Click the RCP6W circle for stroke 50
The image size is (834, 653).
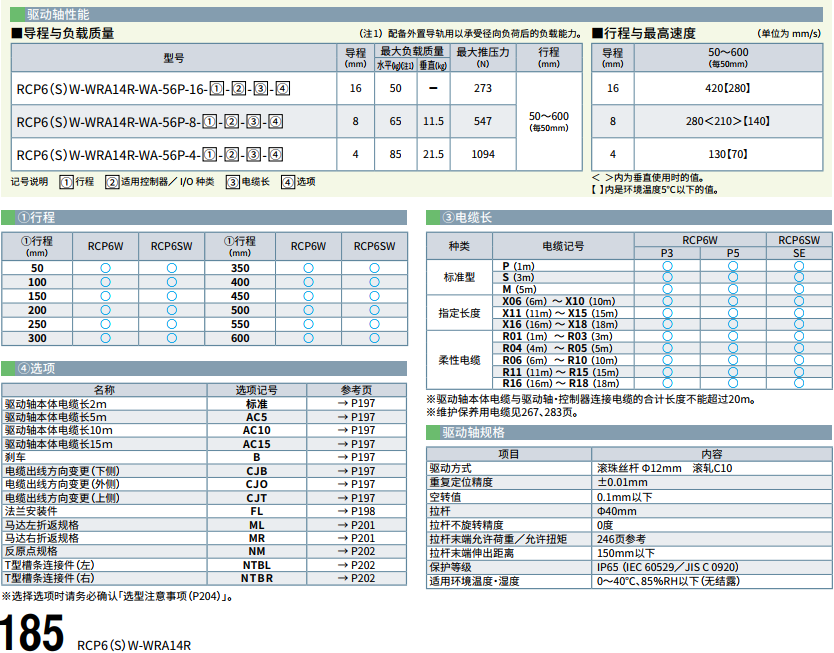[x=105, y=268]
